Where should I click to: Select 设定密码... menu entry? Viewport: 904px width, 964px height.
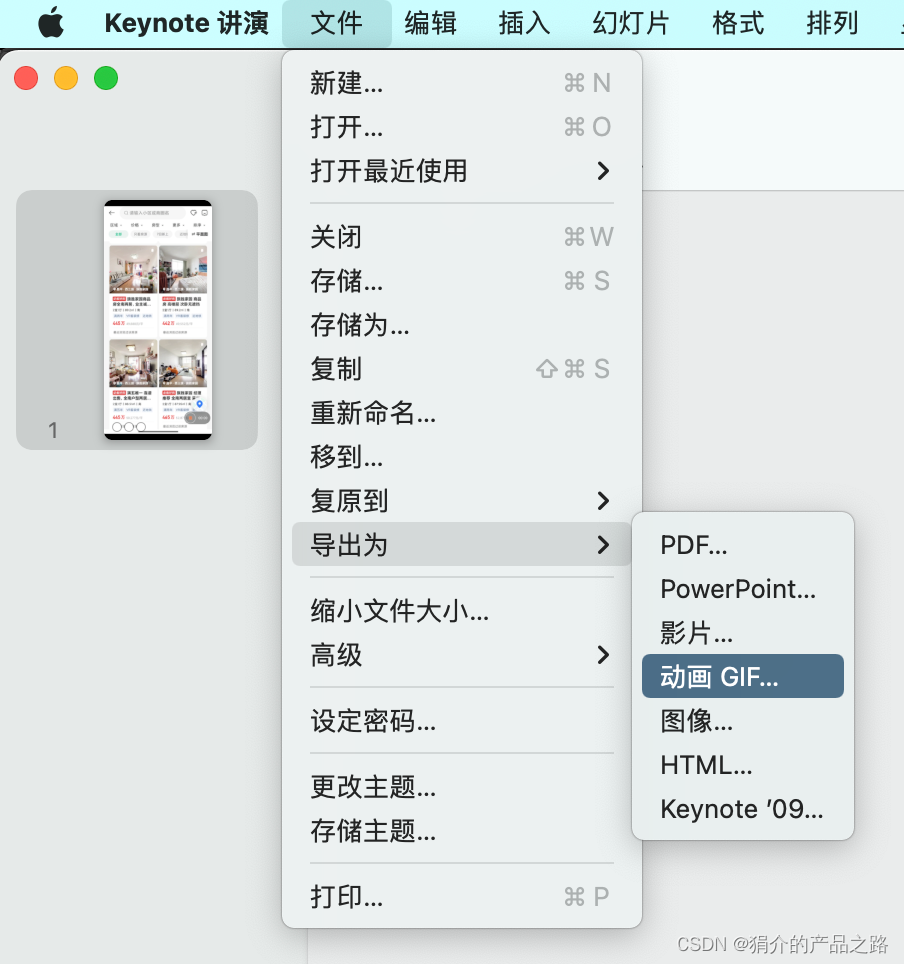click(462, 721)
